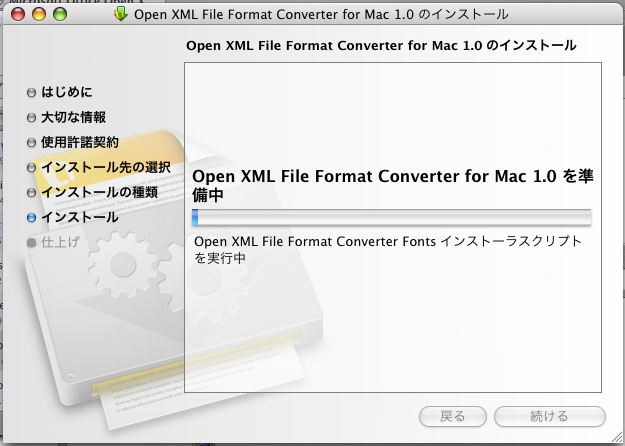Click the 続ける (Continue) button
625x446 pixels.
tap(549, 416)
